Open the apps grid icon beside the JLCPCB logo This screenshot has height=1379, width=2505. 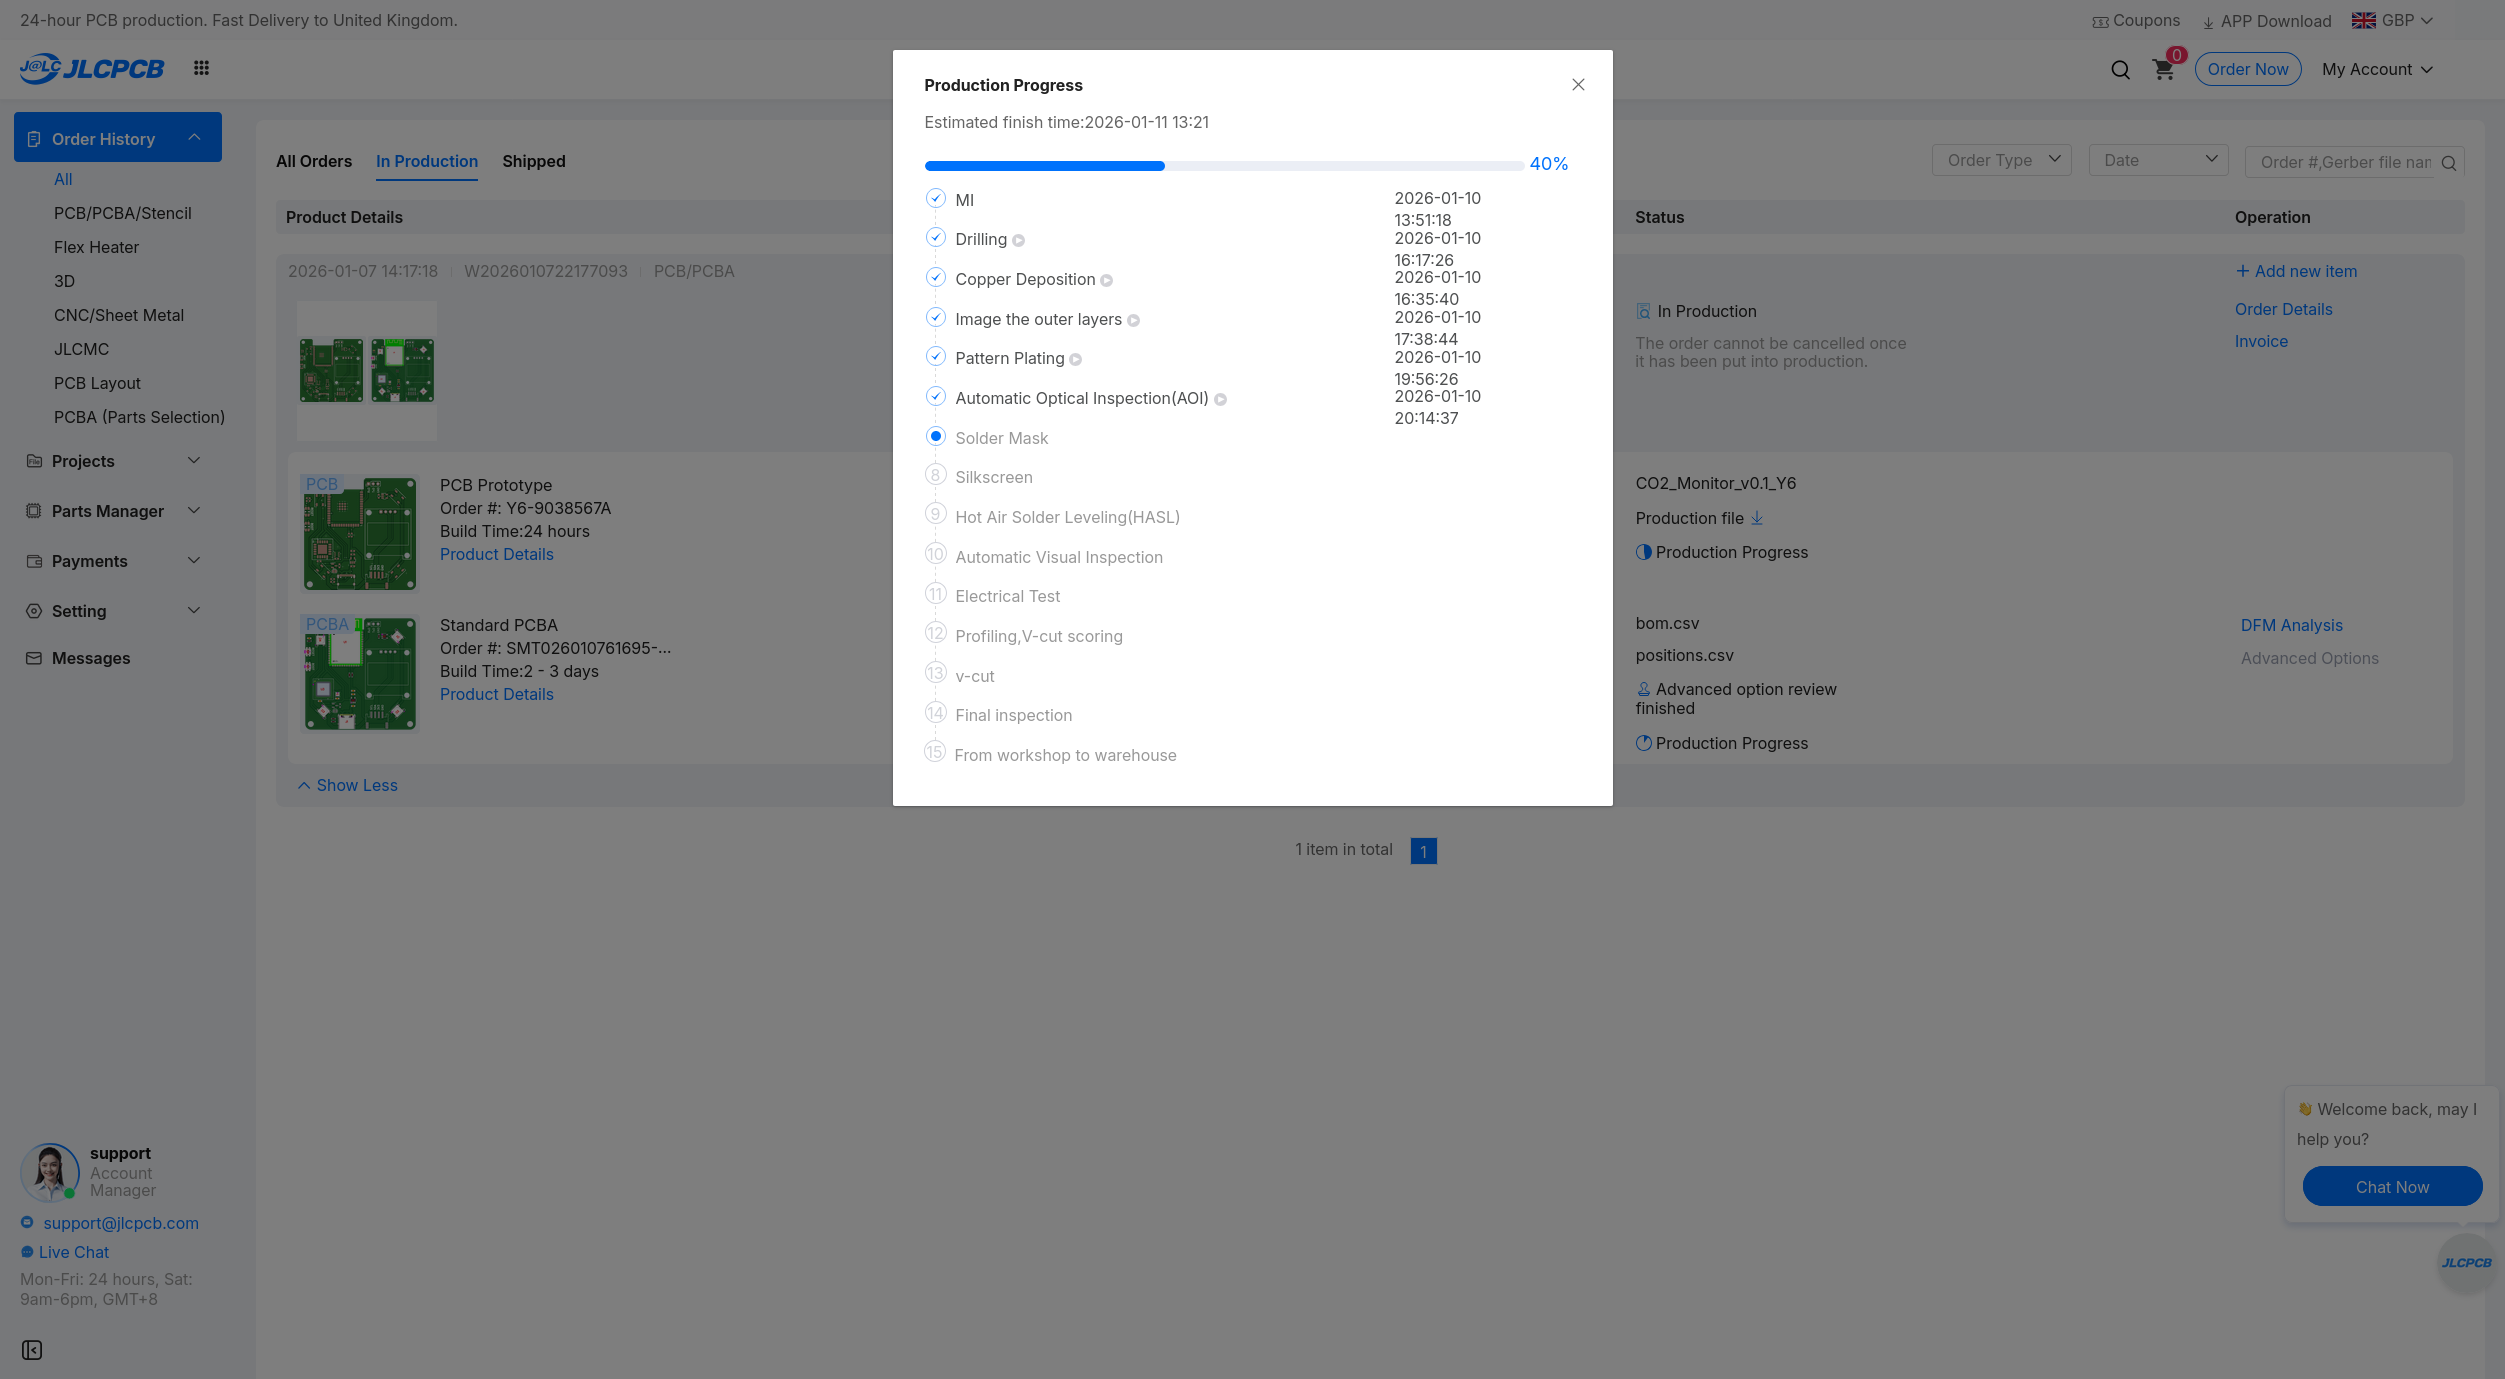tap(201, 68)
